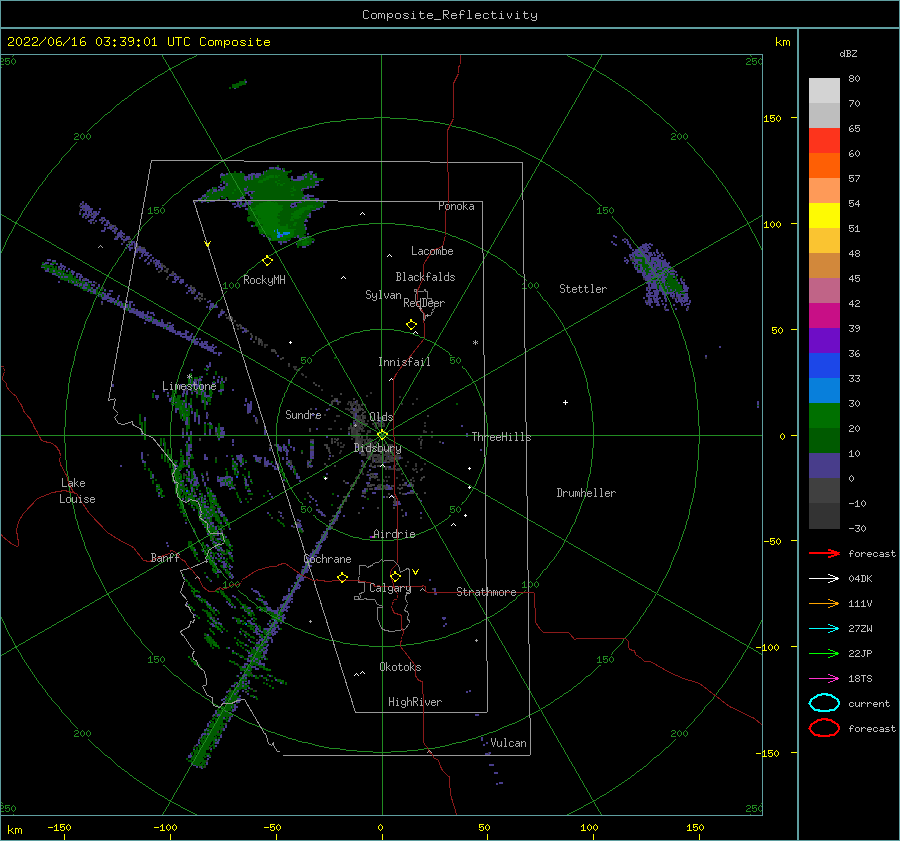Screen dimensions: 900x841
Task: Click the Sylvan label
Action: 383,295
